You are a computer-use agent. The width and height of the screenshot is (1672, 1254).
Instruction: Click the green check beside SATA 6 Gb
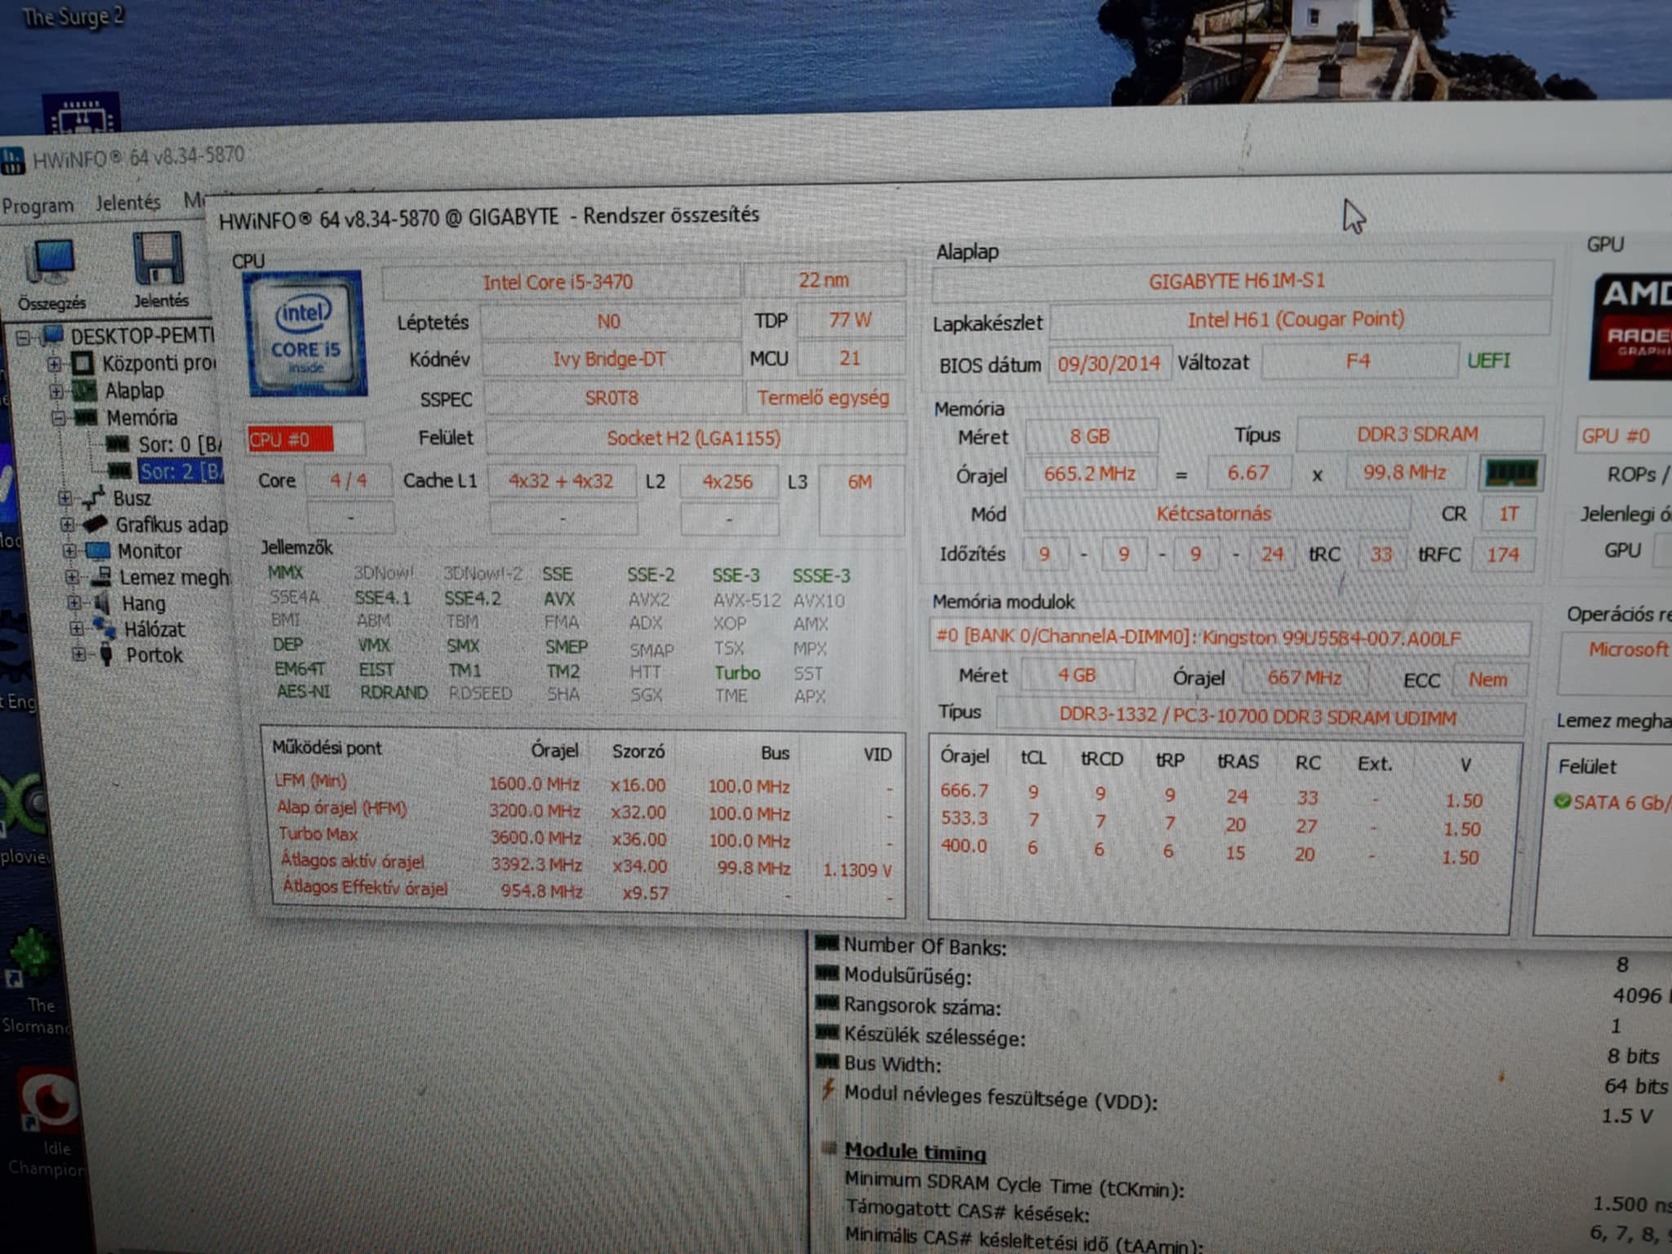click(x=1565, y=801)
